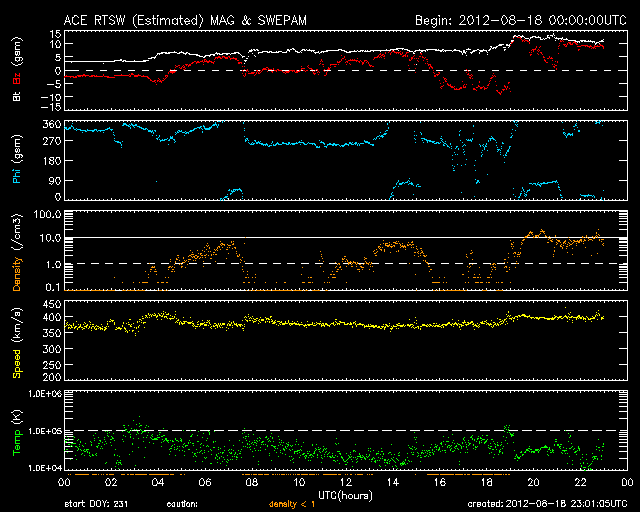Click the '450' speed tick label
This screenshot has height=512, width=640.
(x=52, y=305)
